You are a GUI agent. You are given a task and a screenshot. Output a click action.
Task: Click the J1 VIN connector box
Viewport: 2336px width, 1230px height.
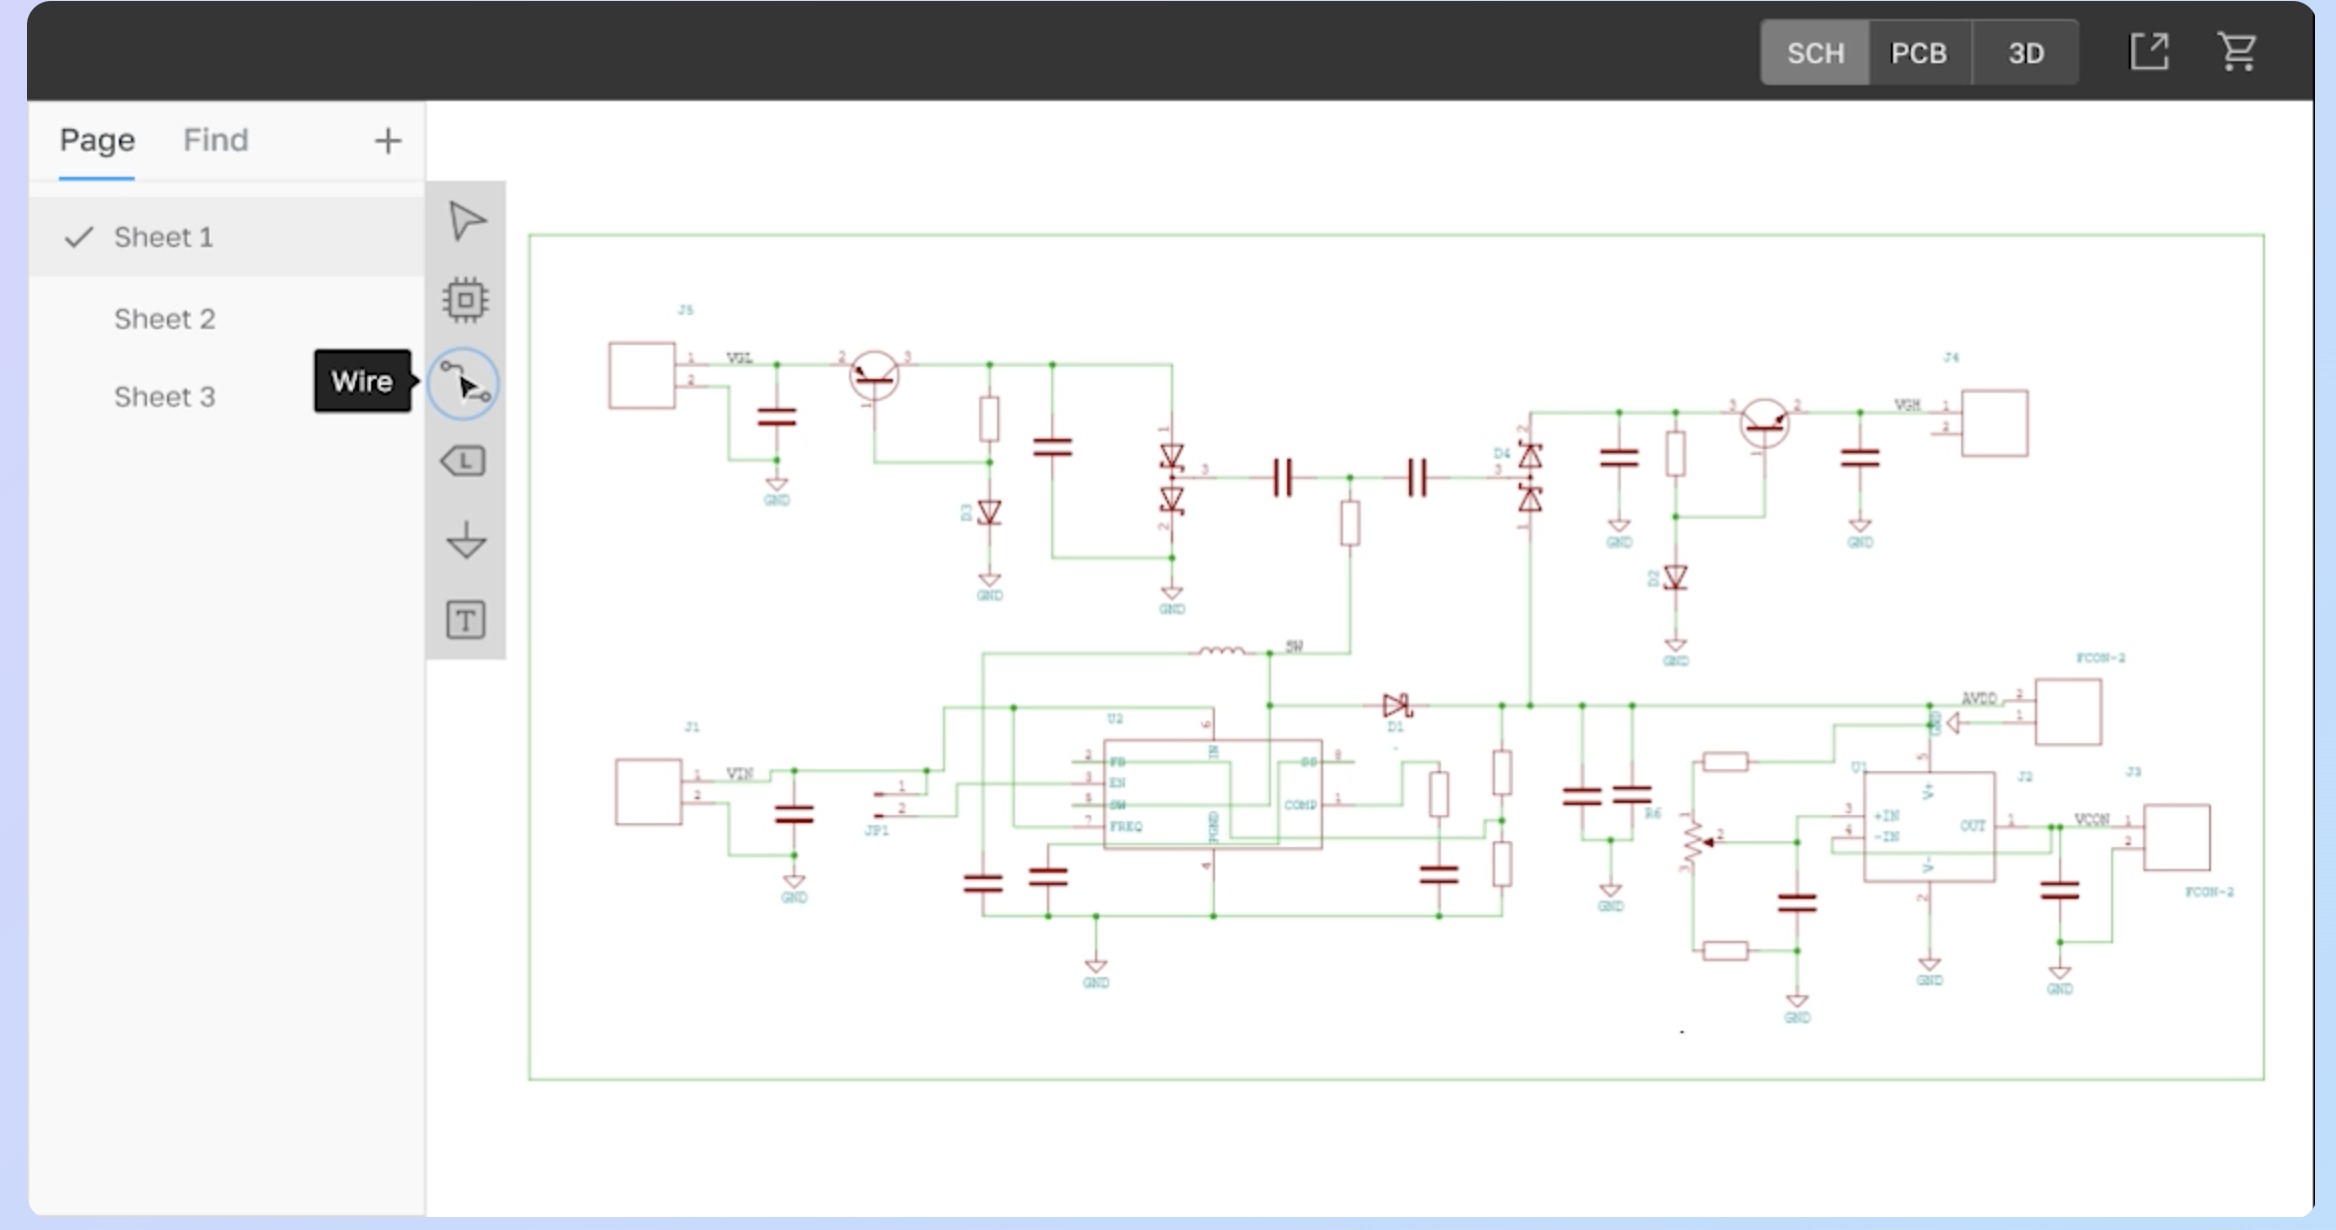pos(648,792)
